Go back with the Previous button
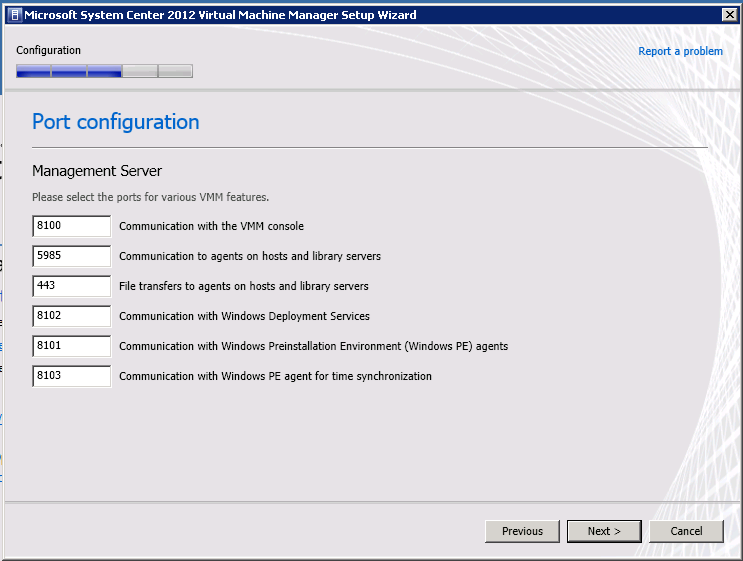 click(x=522, y=531)
